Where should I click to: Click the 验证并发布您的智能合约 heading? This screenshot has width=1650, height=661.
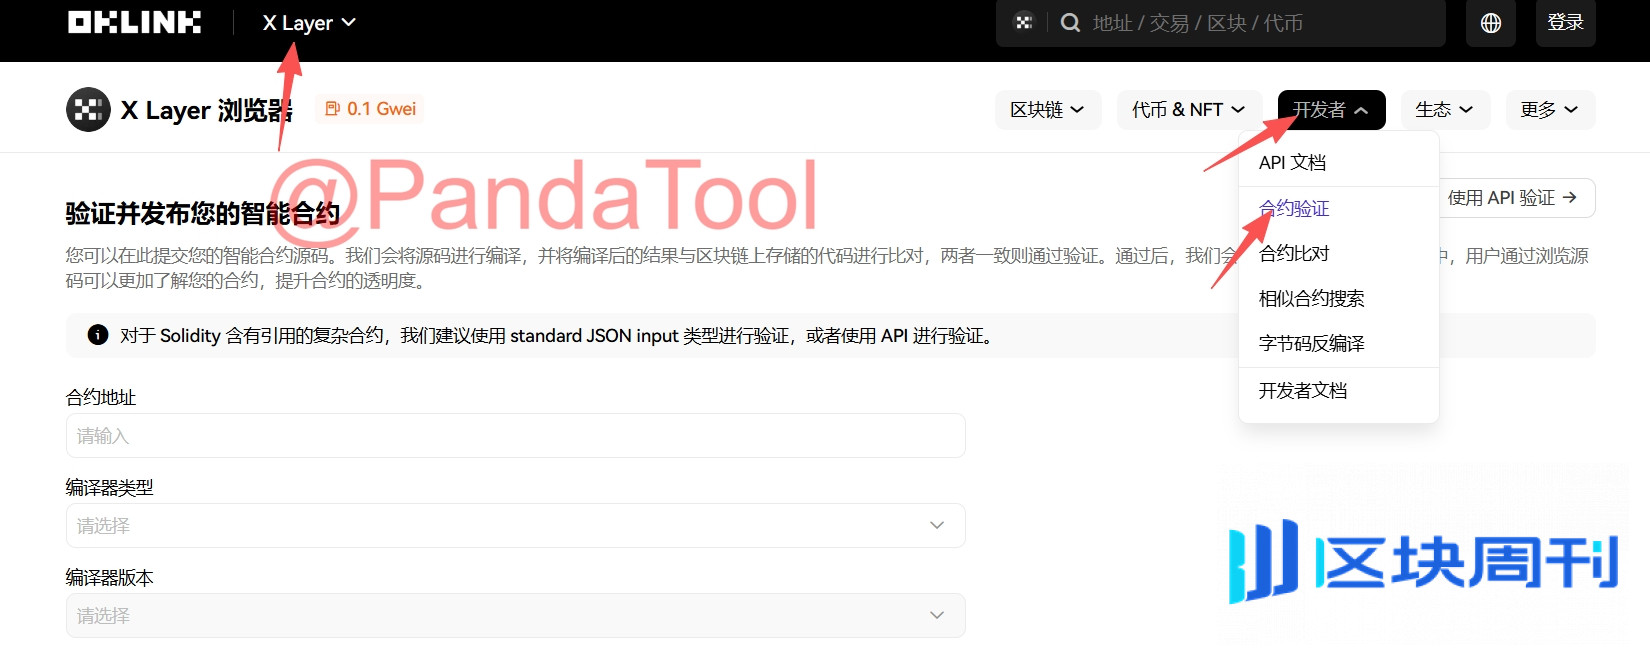point(203,214)
